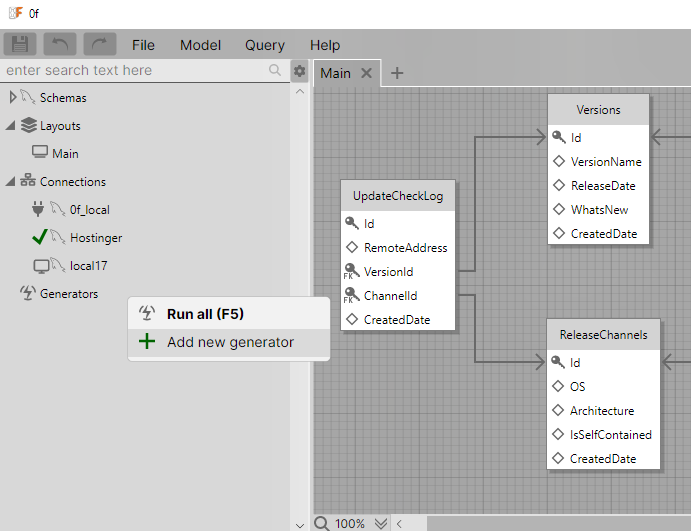The width and height of the screenshot is (691, 531).
Task: Select the Main layout in tree
Action: click(65, 154)
